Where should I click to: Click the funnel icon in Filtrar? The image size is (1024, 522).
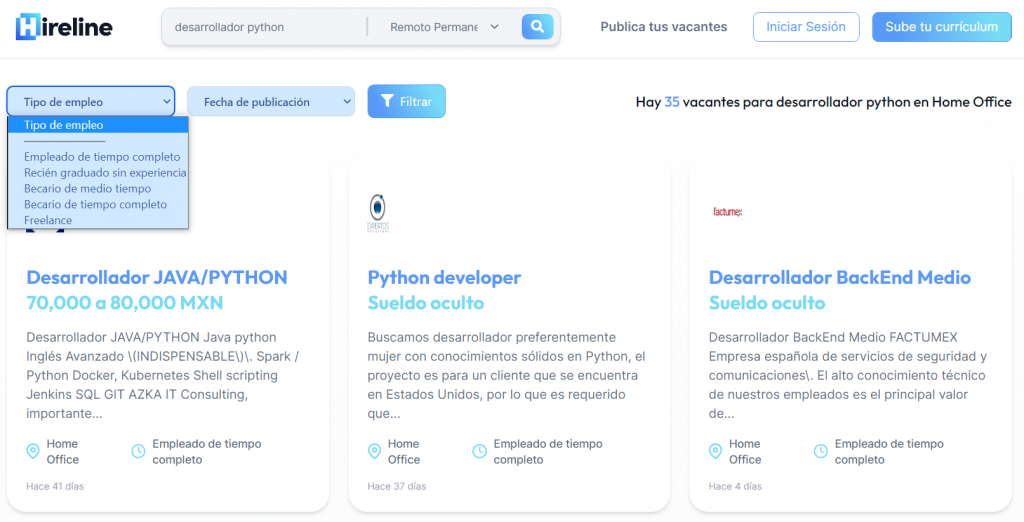click(387, 101)
